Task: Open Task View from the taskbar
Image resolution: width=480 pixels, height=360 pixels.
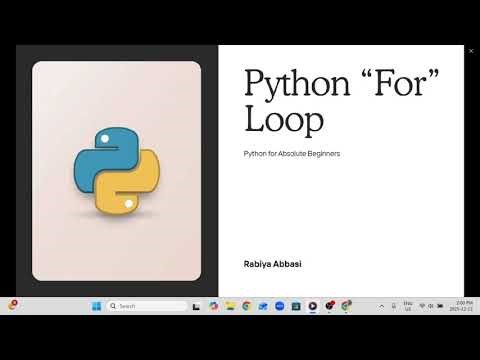Action: pos(196,306)
